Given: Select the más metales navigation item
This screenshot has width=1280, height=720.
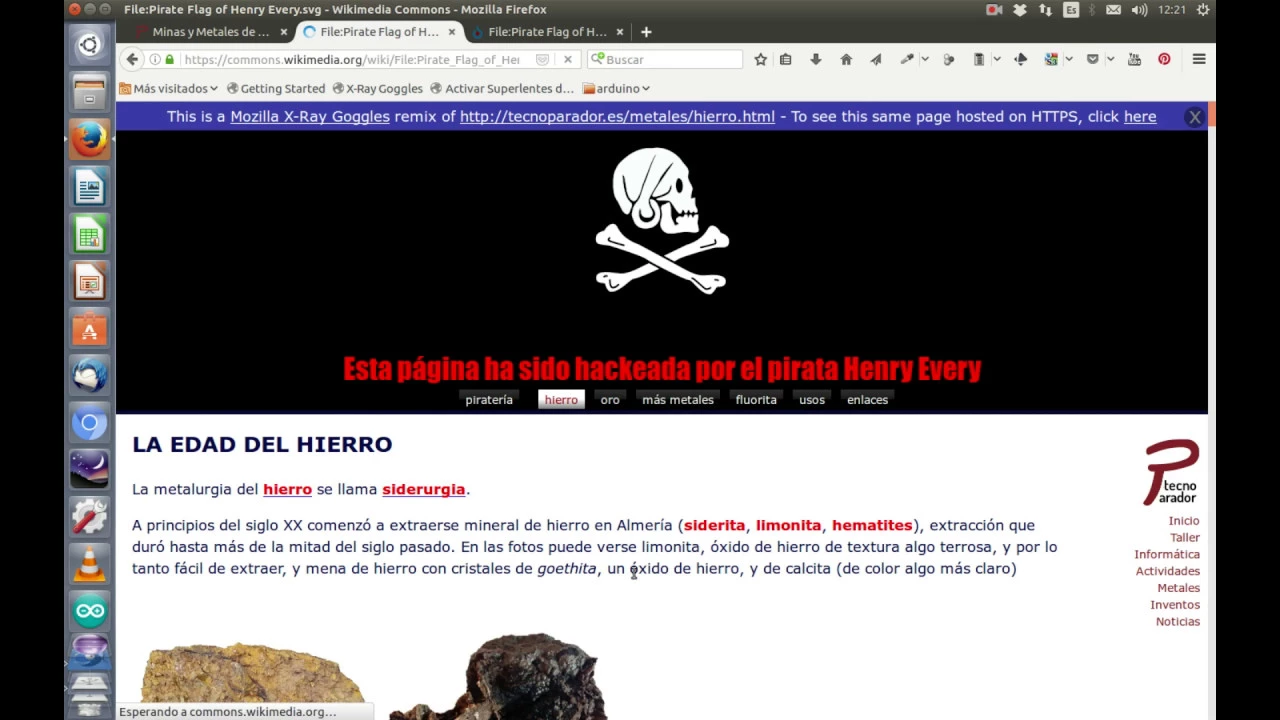Looking at the screenshot, I should [x=678, y=399].
